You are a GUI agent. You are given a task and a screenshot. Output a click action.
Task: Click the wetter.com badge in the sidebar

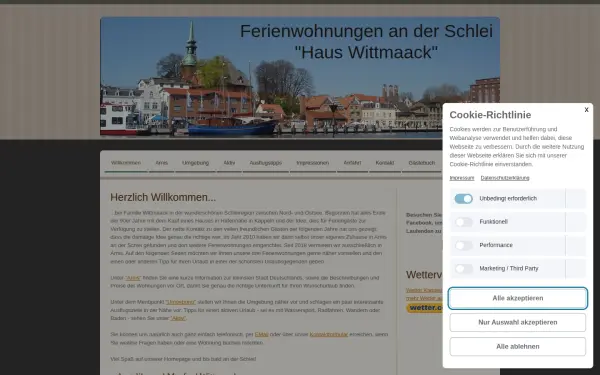[424, 308]
